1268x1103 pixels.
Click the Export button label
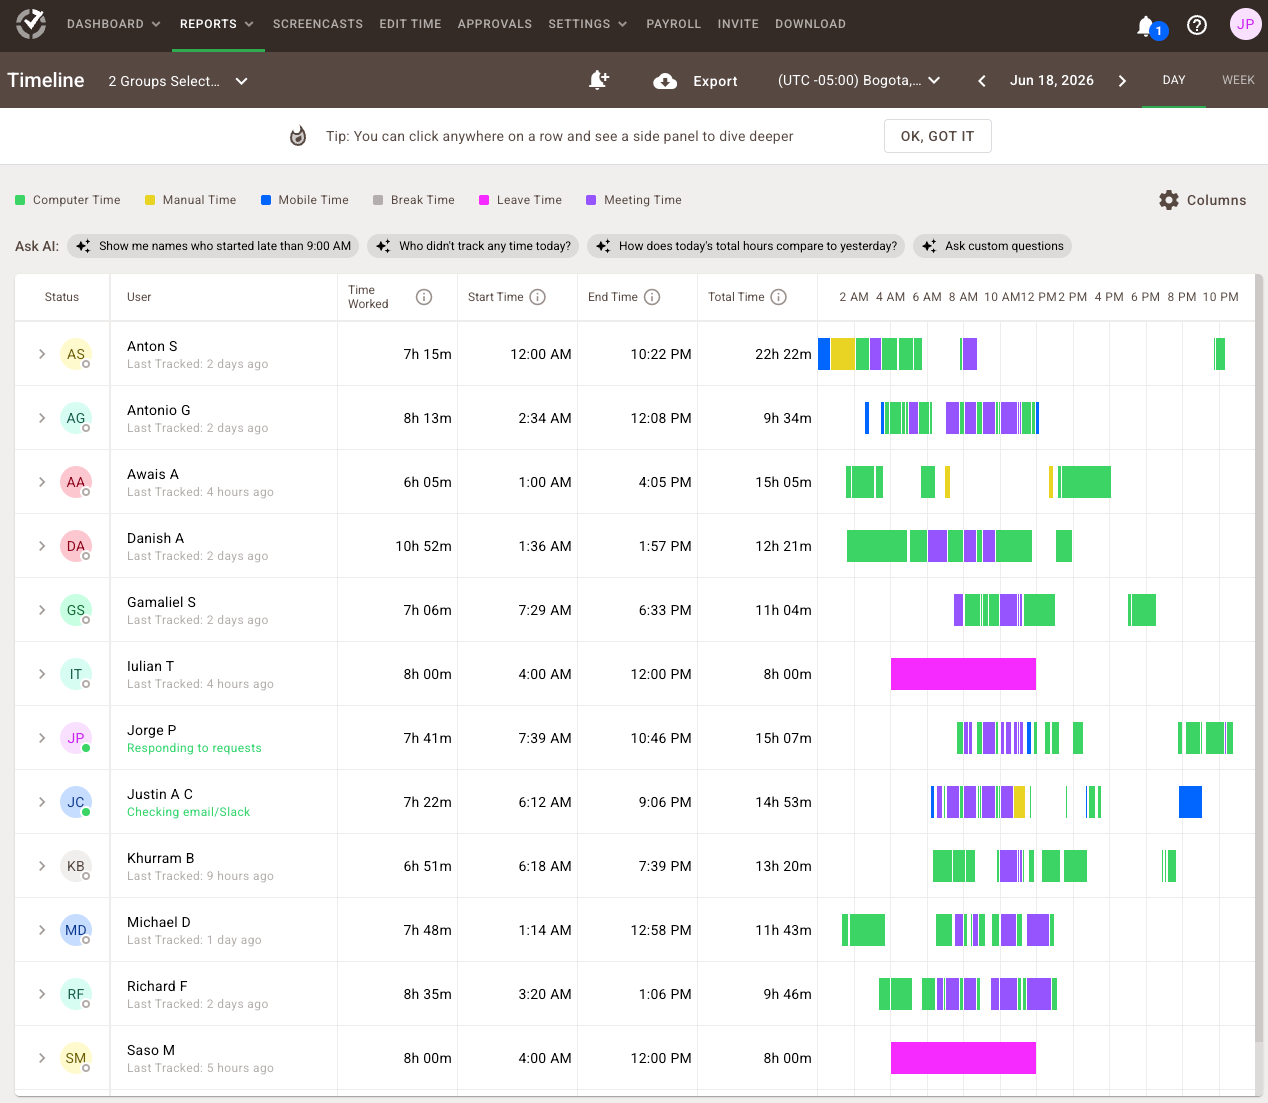click(x=716, y=81)
